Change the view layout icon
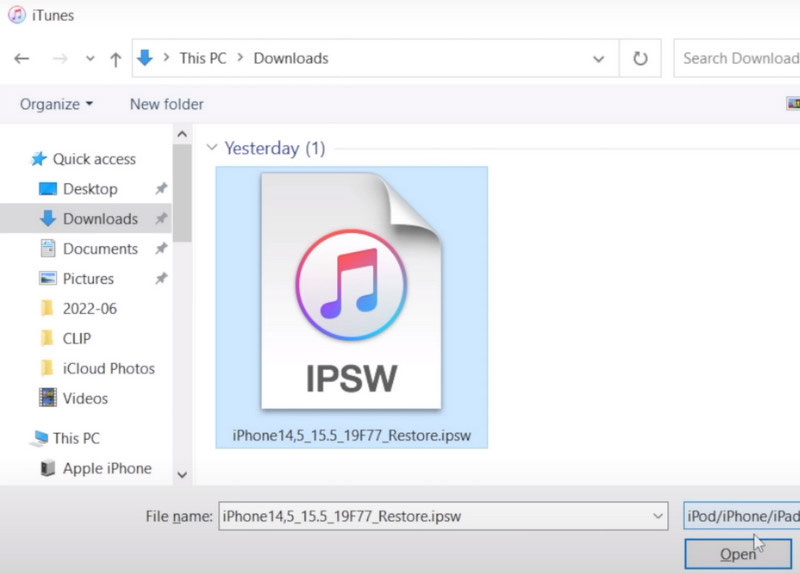800x573 pixels. click(793, 104)
